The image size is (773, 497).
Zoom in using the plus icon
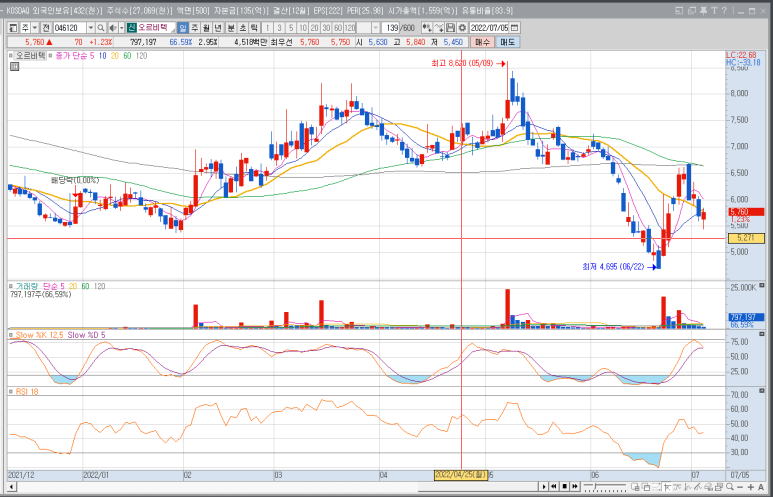pos(749,487)
